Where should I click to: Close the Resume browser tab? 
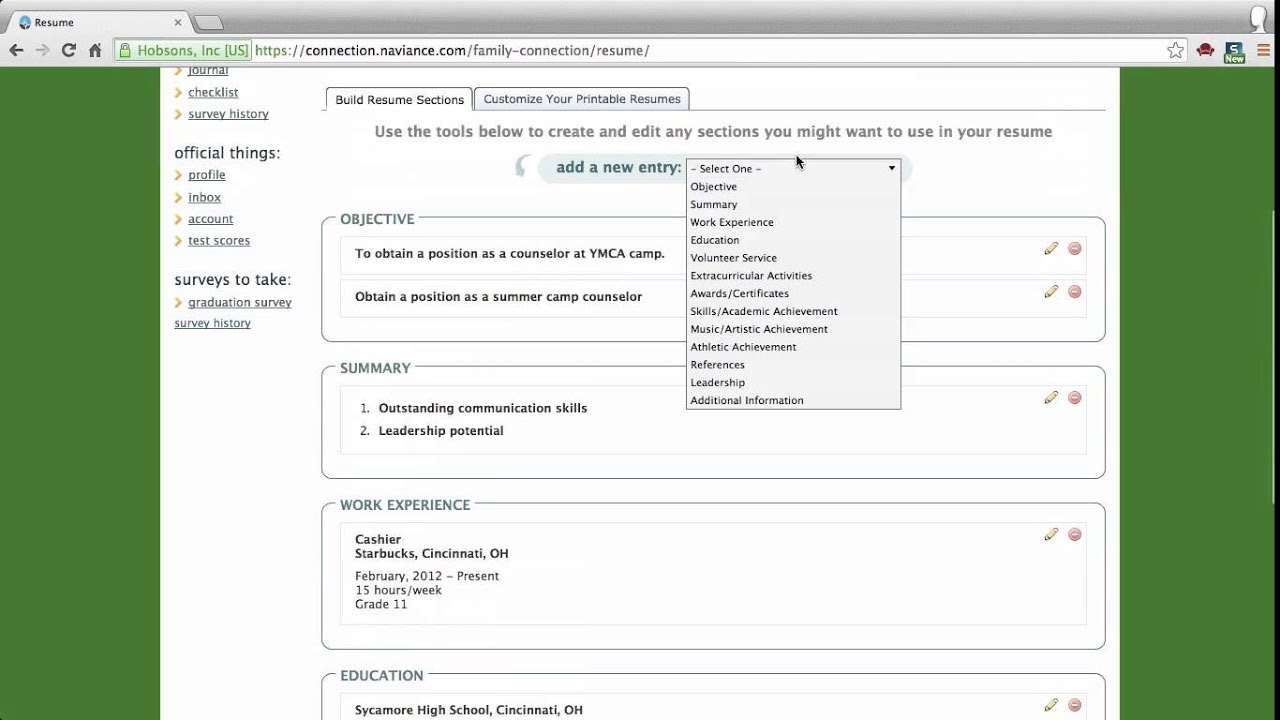(179, 22)
